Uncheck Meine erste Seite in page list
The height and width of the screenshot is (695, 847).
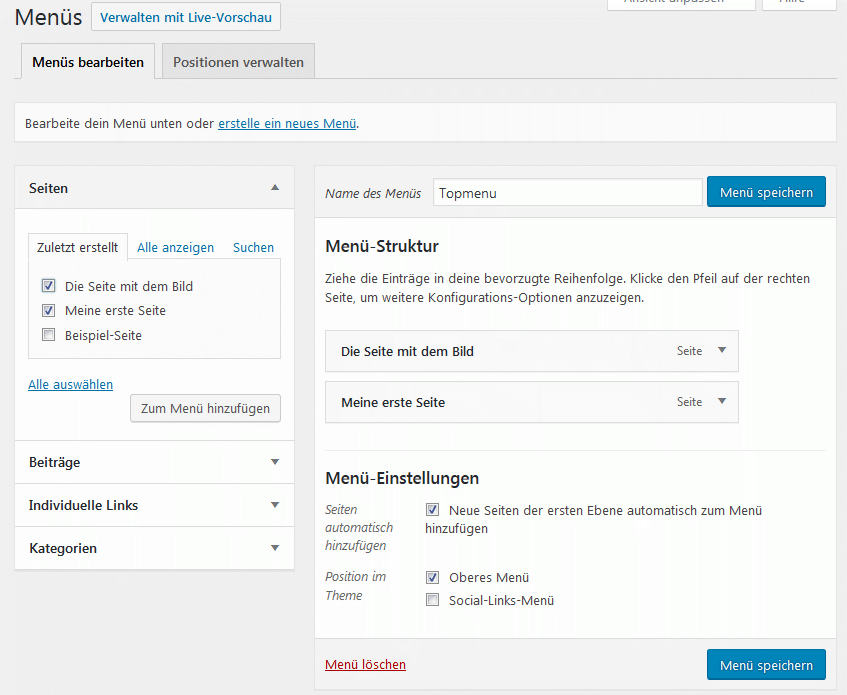pyautogui.click(x=48, y=311)
